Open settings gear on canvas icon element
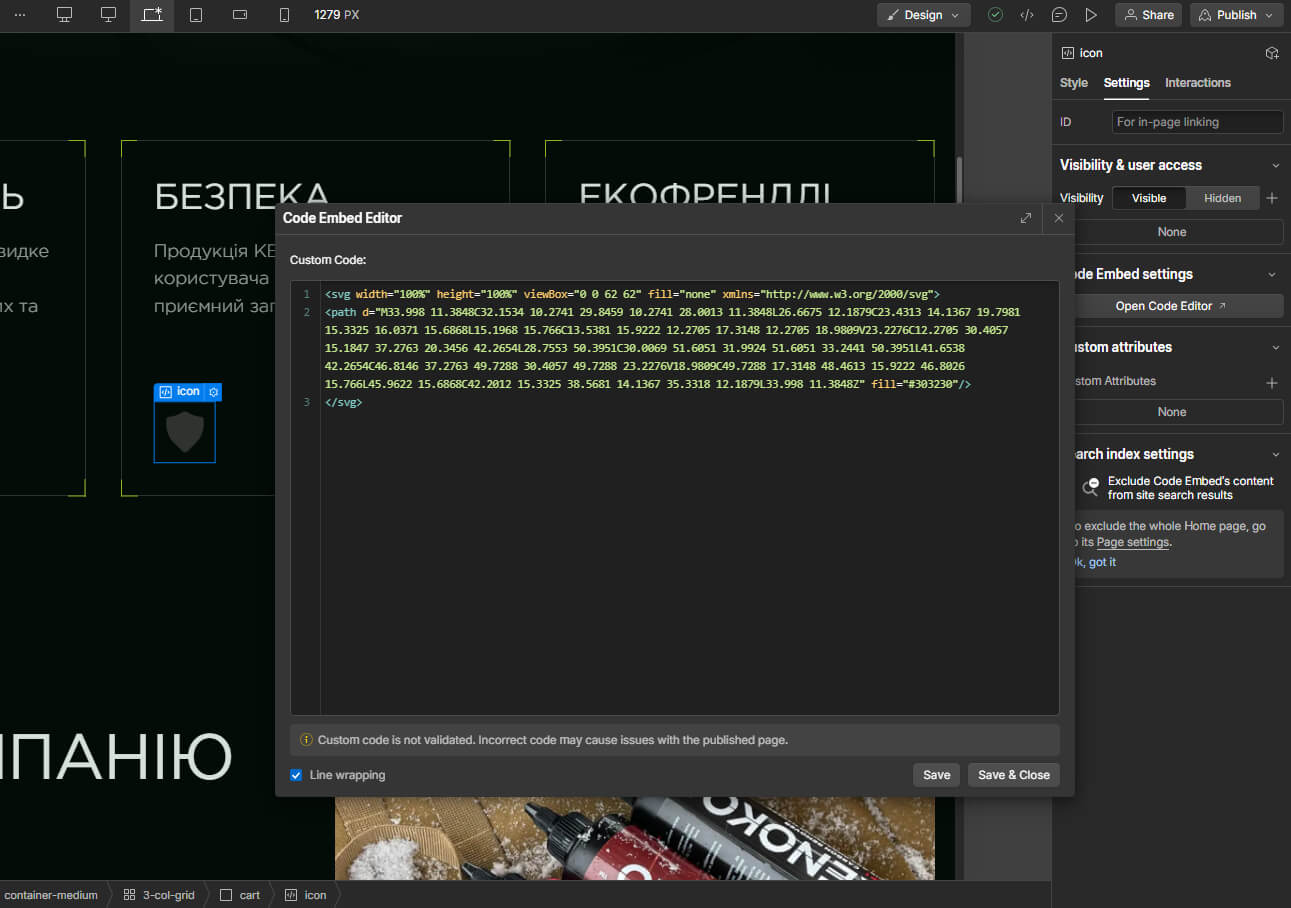1291x908 pixels. [213, 392]
